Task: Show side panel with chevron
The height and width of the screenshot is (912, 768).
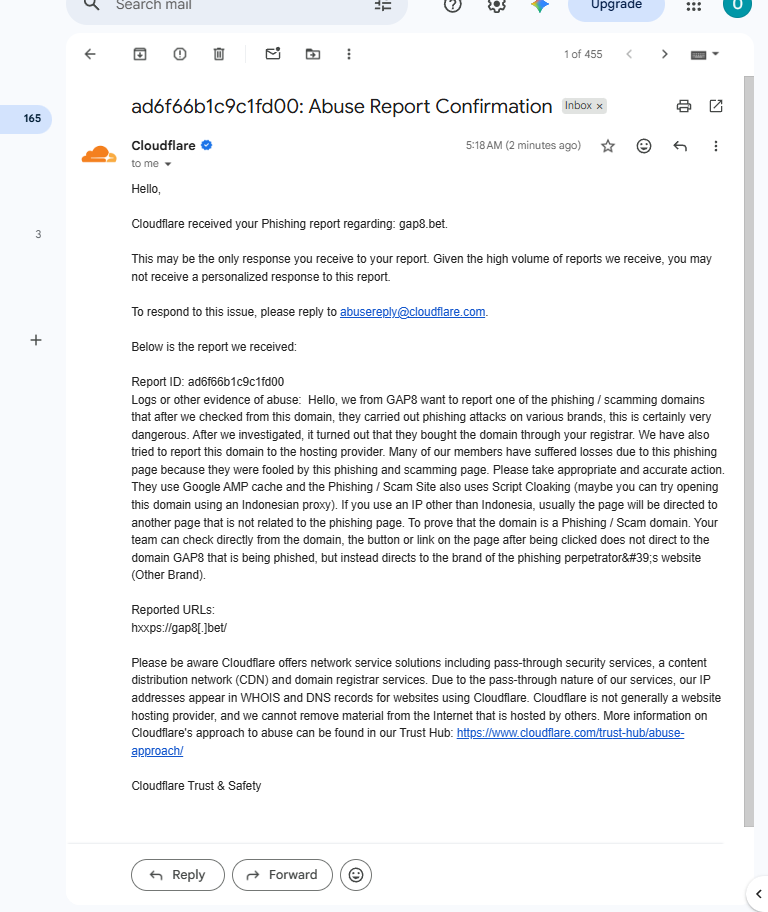Action: tap(758, 894)
